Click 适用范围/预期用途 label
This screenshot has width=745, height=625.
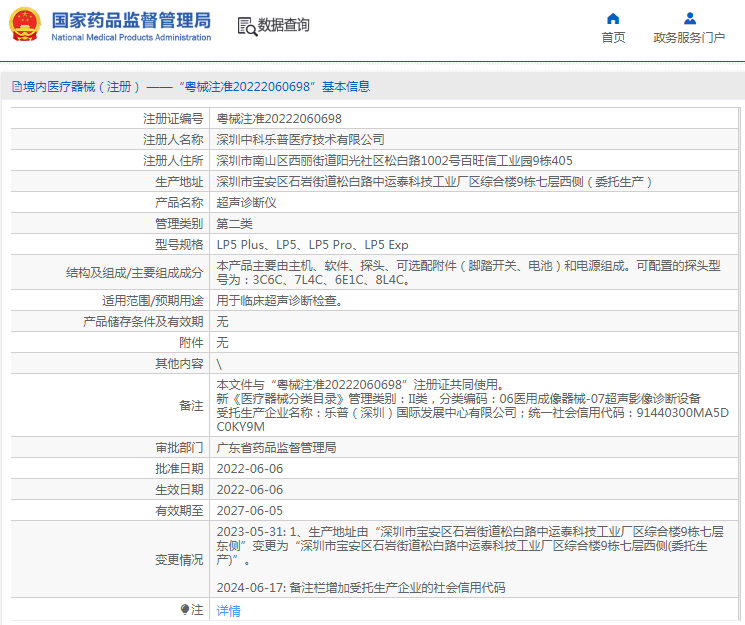pyautogui.click(x=153, y=300)
